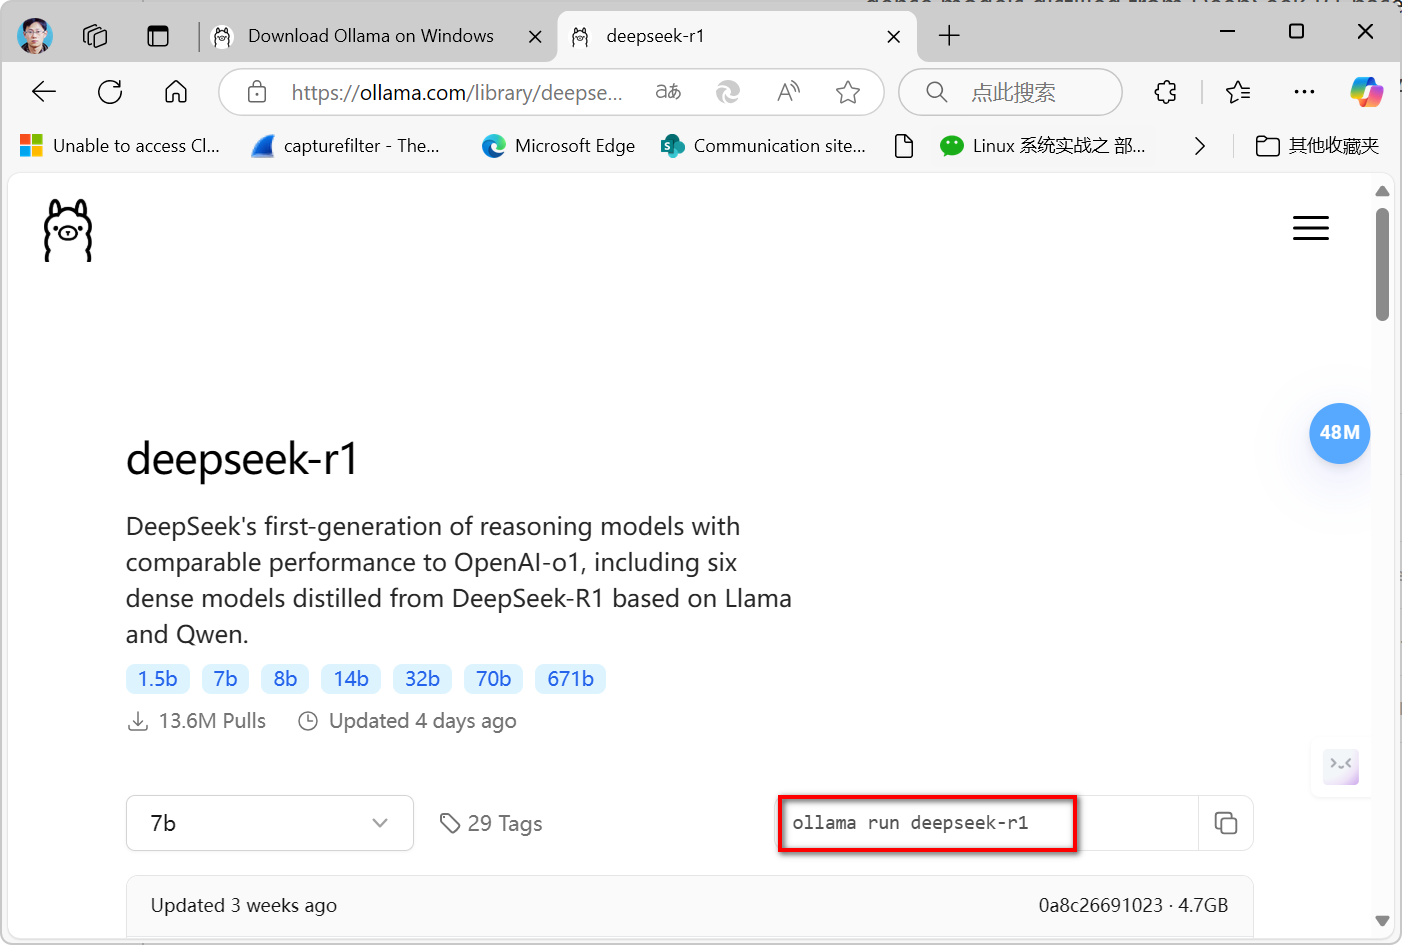Screen dimensions: 1402x945
Task: Open Unable to access Cl... bookmark
Action: pyautogui.click(x=120, y=146)
